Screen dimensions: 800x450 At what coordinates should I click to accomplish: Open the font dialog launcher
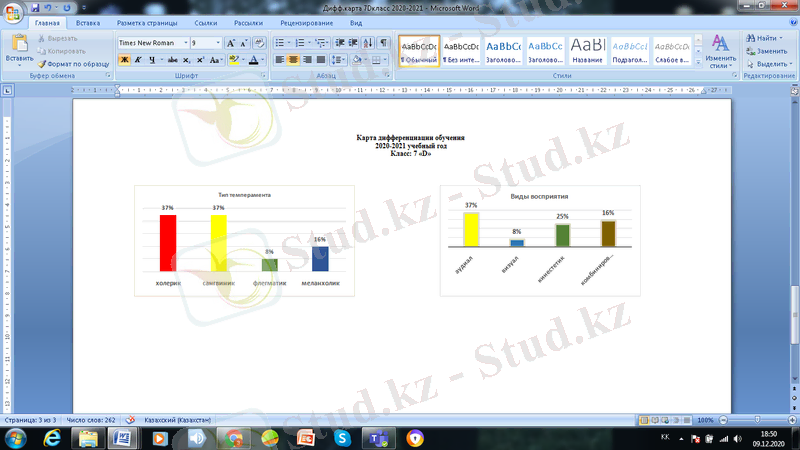(263, 76)
